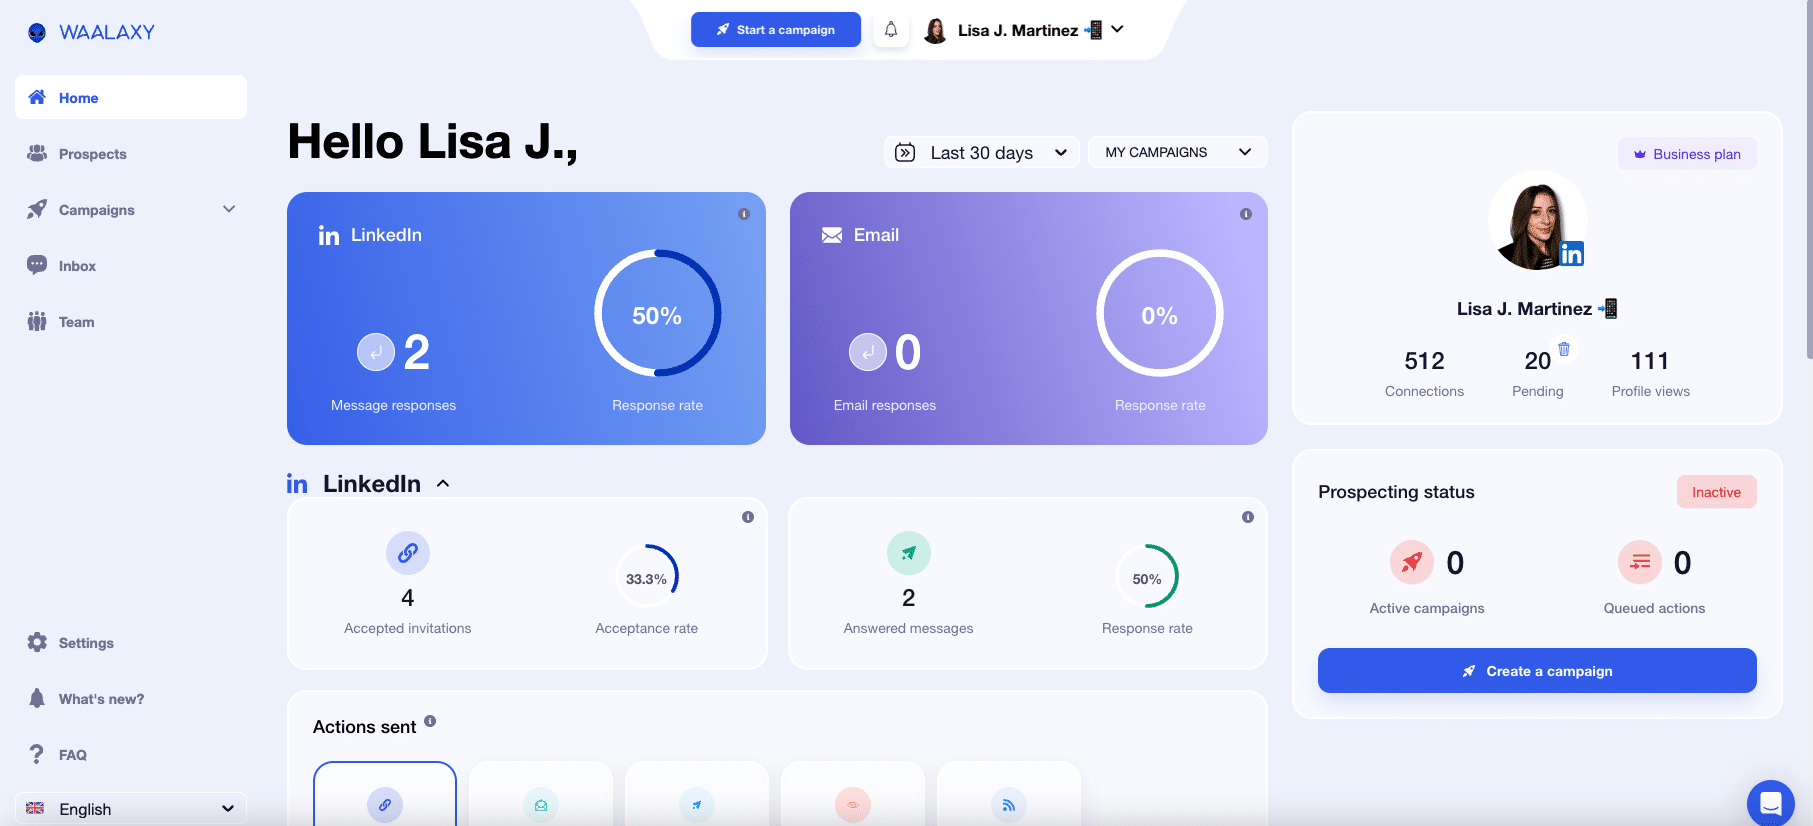Open the Lisa J. Martinez account menu

pos(1024,30)
